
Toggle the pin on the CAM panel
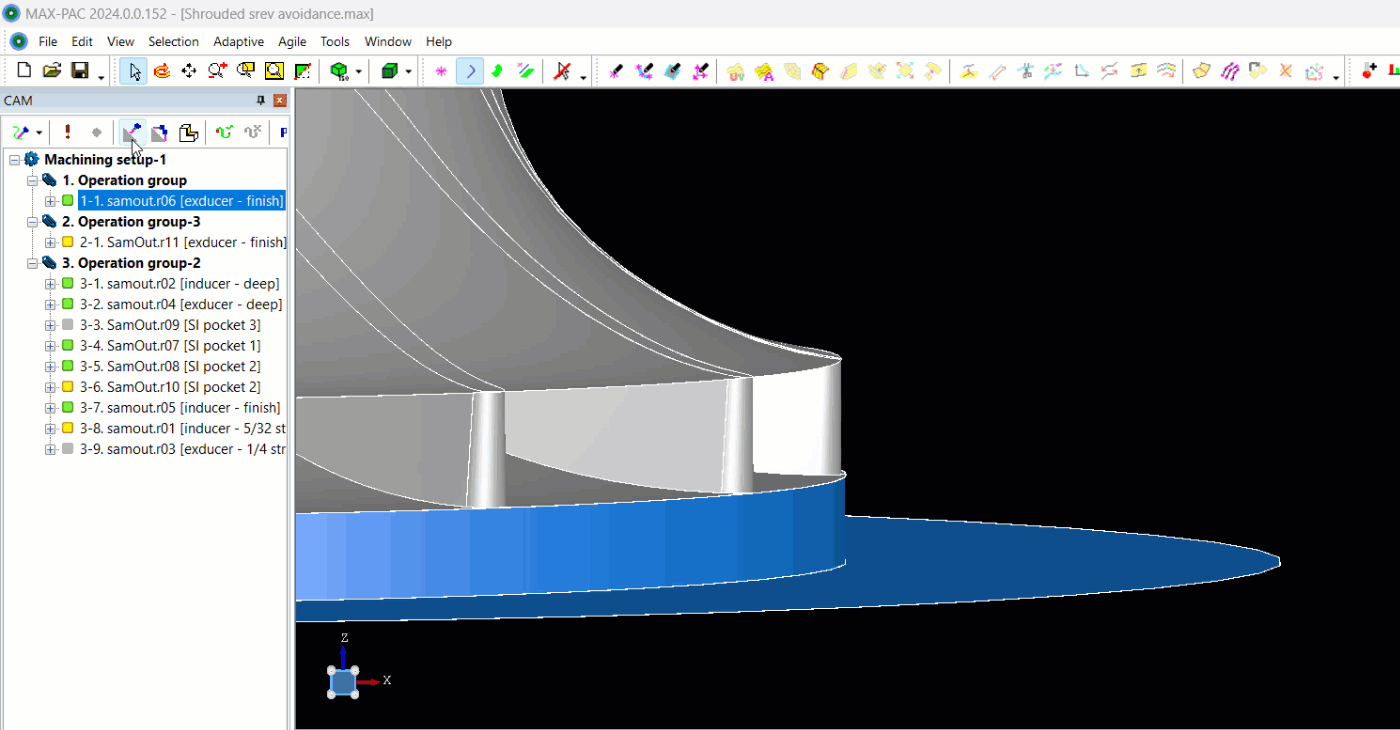tap(261, 100)
